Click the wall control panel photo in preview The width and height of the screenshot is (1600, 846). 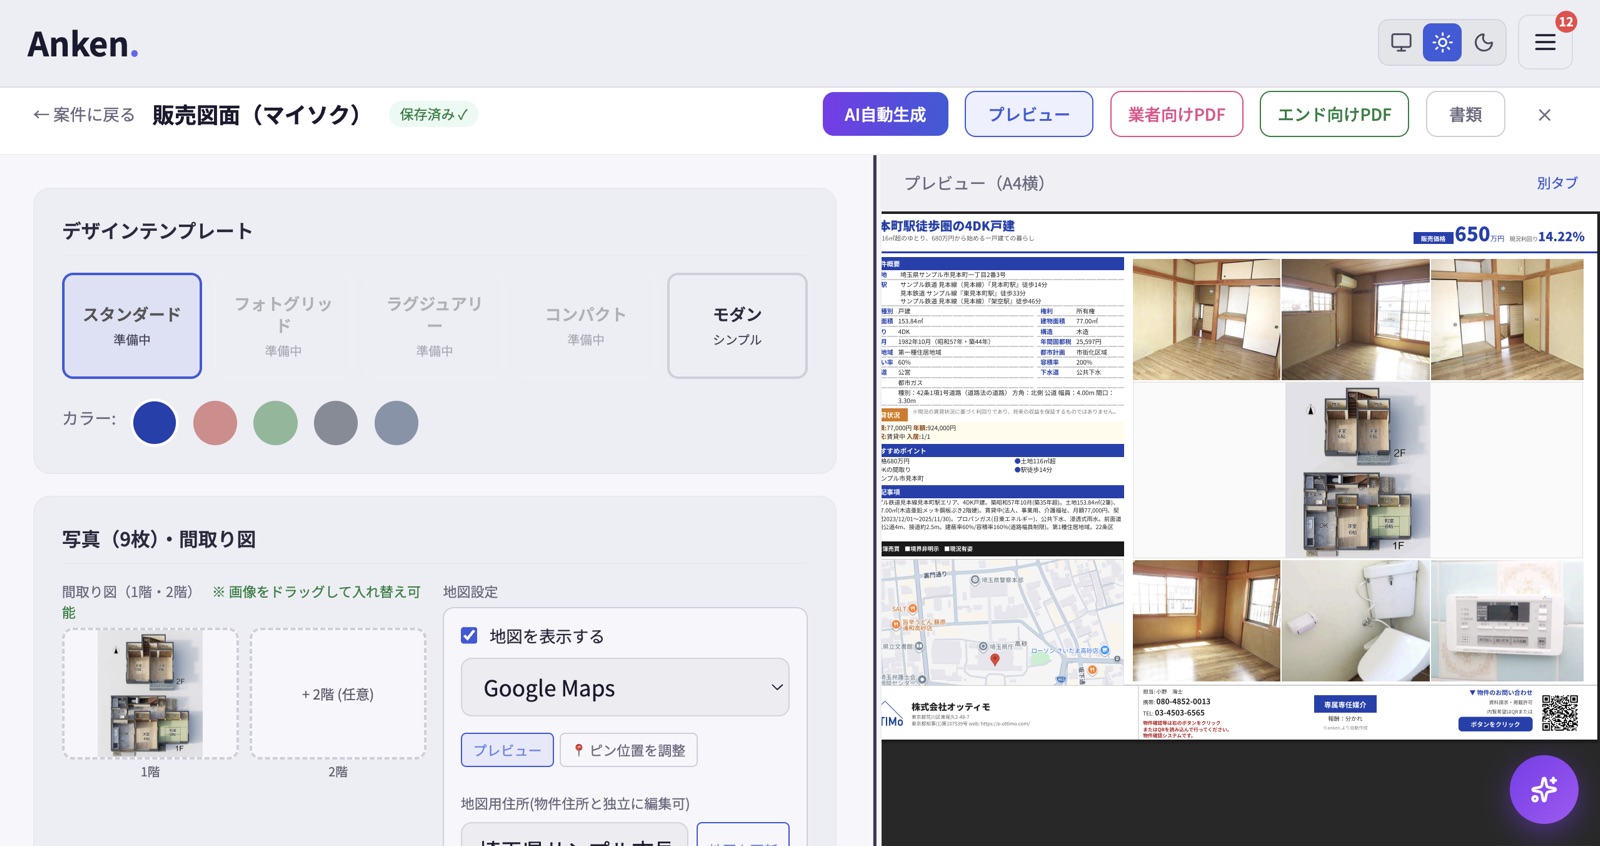pyautogui.click(x=1507, y=621)
